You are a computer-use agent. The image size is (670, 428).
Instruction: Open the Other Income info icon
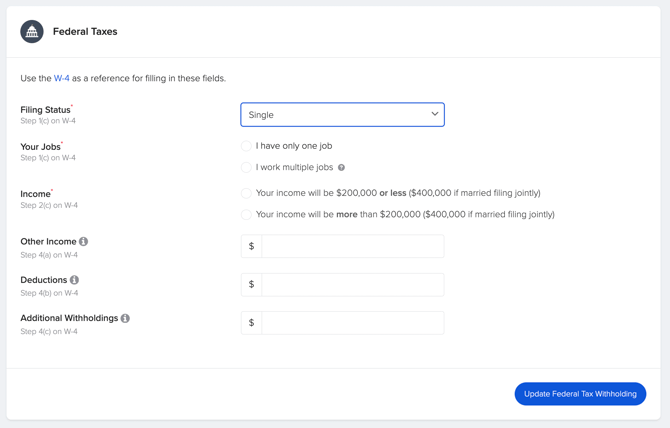pyautogui.click(x=84, y=242)
